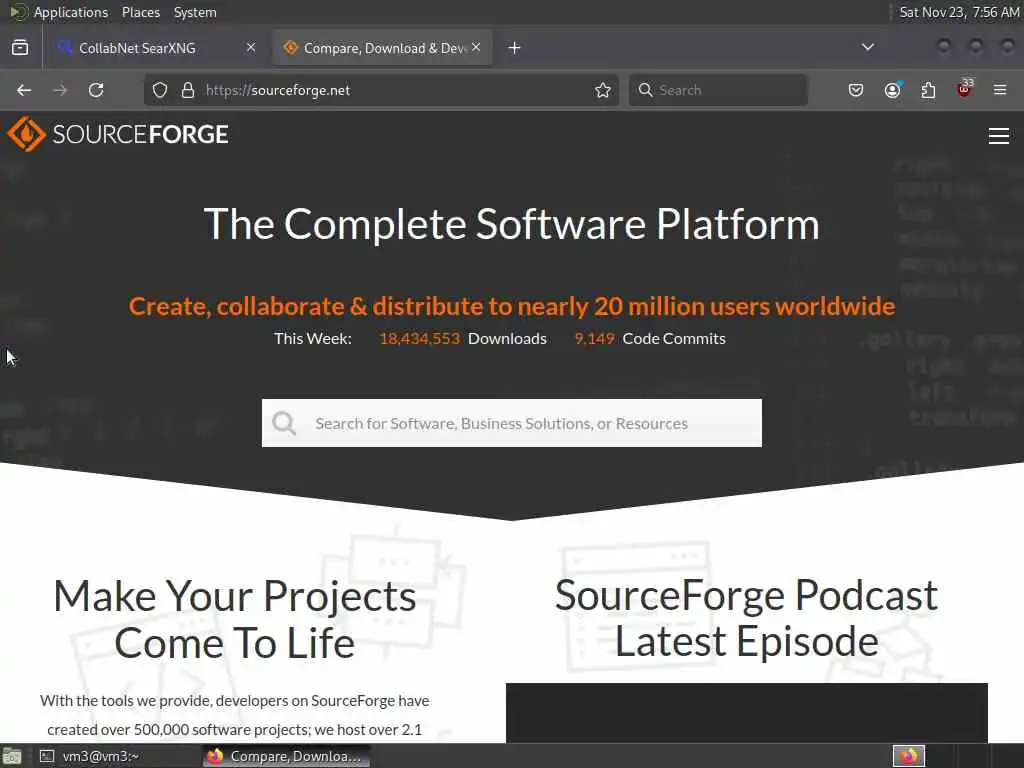Close the CollabNet SearXNG tab
This screenshot has height=768, width=1024.
tap(251, 47)
